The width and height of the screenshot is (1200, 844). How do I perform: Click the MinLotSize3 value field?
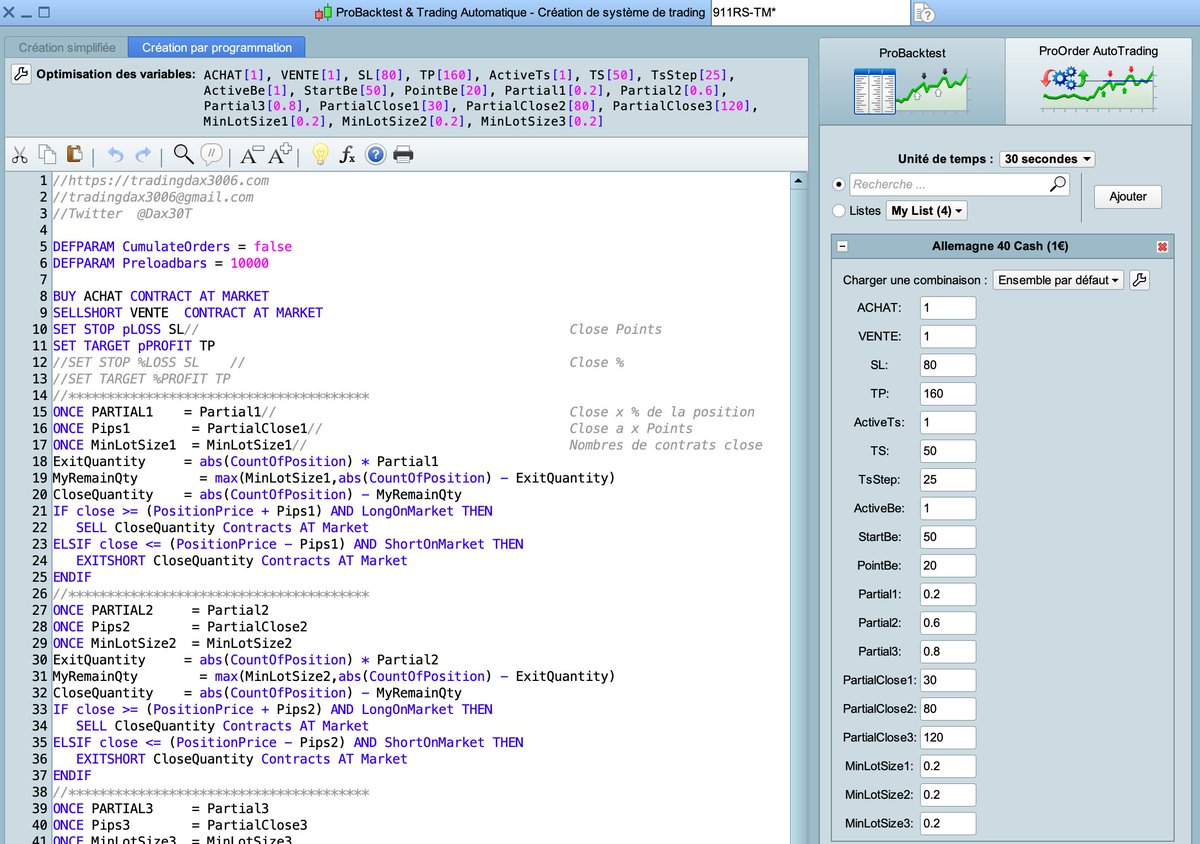pyautogui.click(x=947, y=823)
